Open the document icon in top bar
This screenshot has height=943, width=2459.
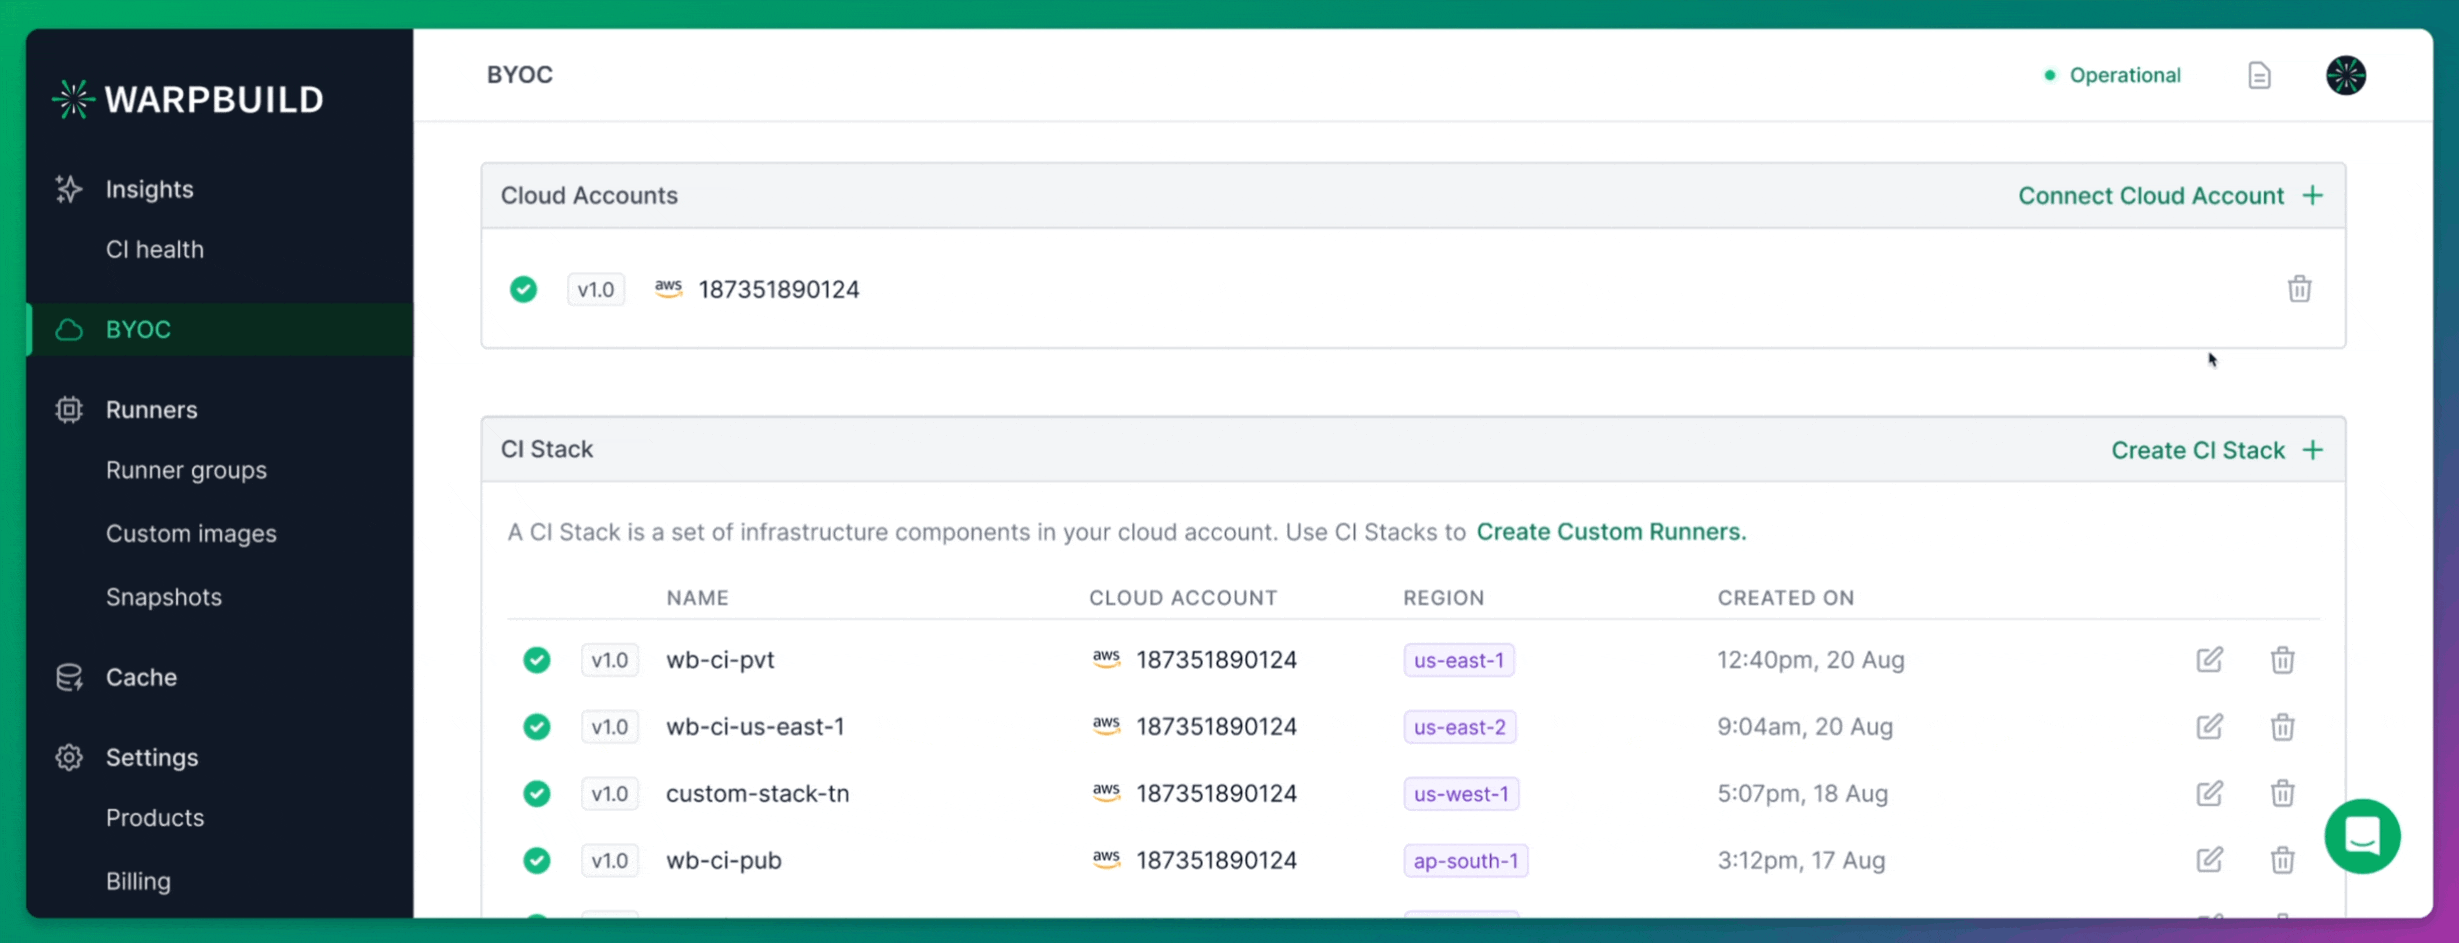tap(2260, 74)
